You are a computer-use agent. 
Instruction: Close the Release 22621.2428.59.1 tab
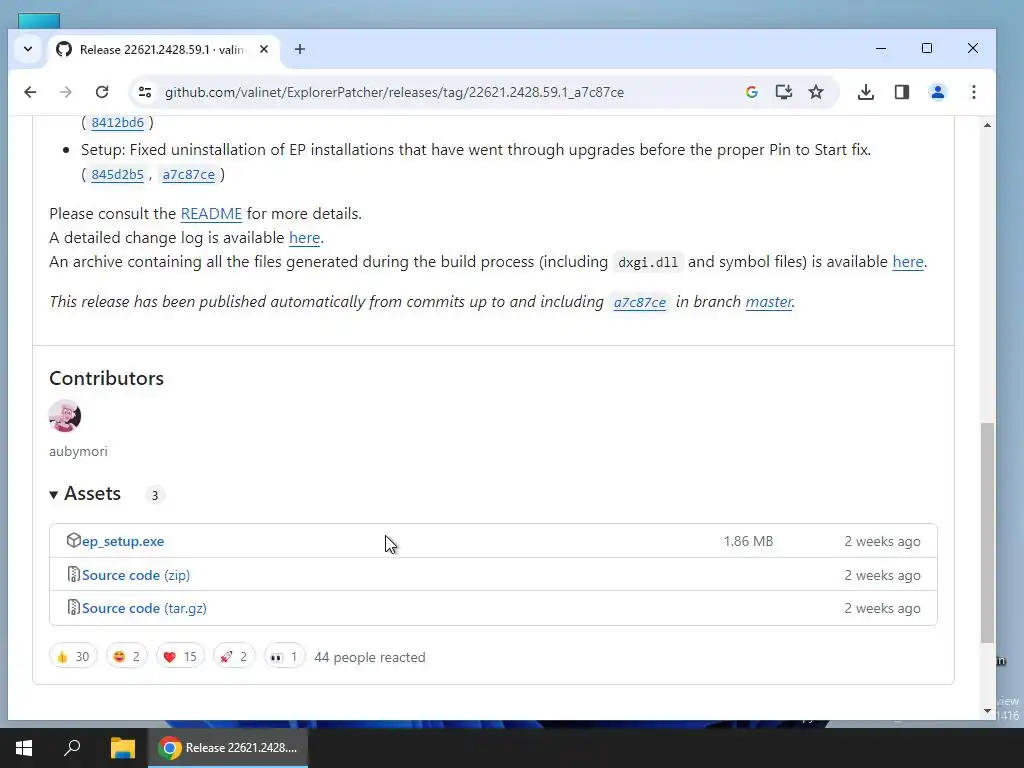(264, 50)
